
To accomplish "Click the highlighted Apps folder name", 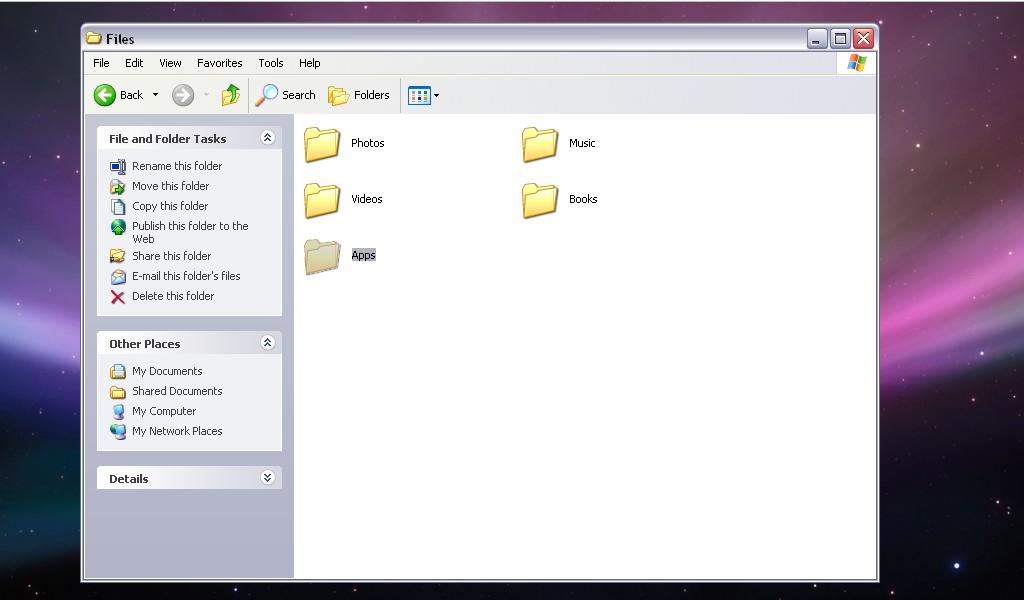I will pyautogui.click(x=363, y=255).
